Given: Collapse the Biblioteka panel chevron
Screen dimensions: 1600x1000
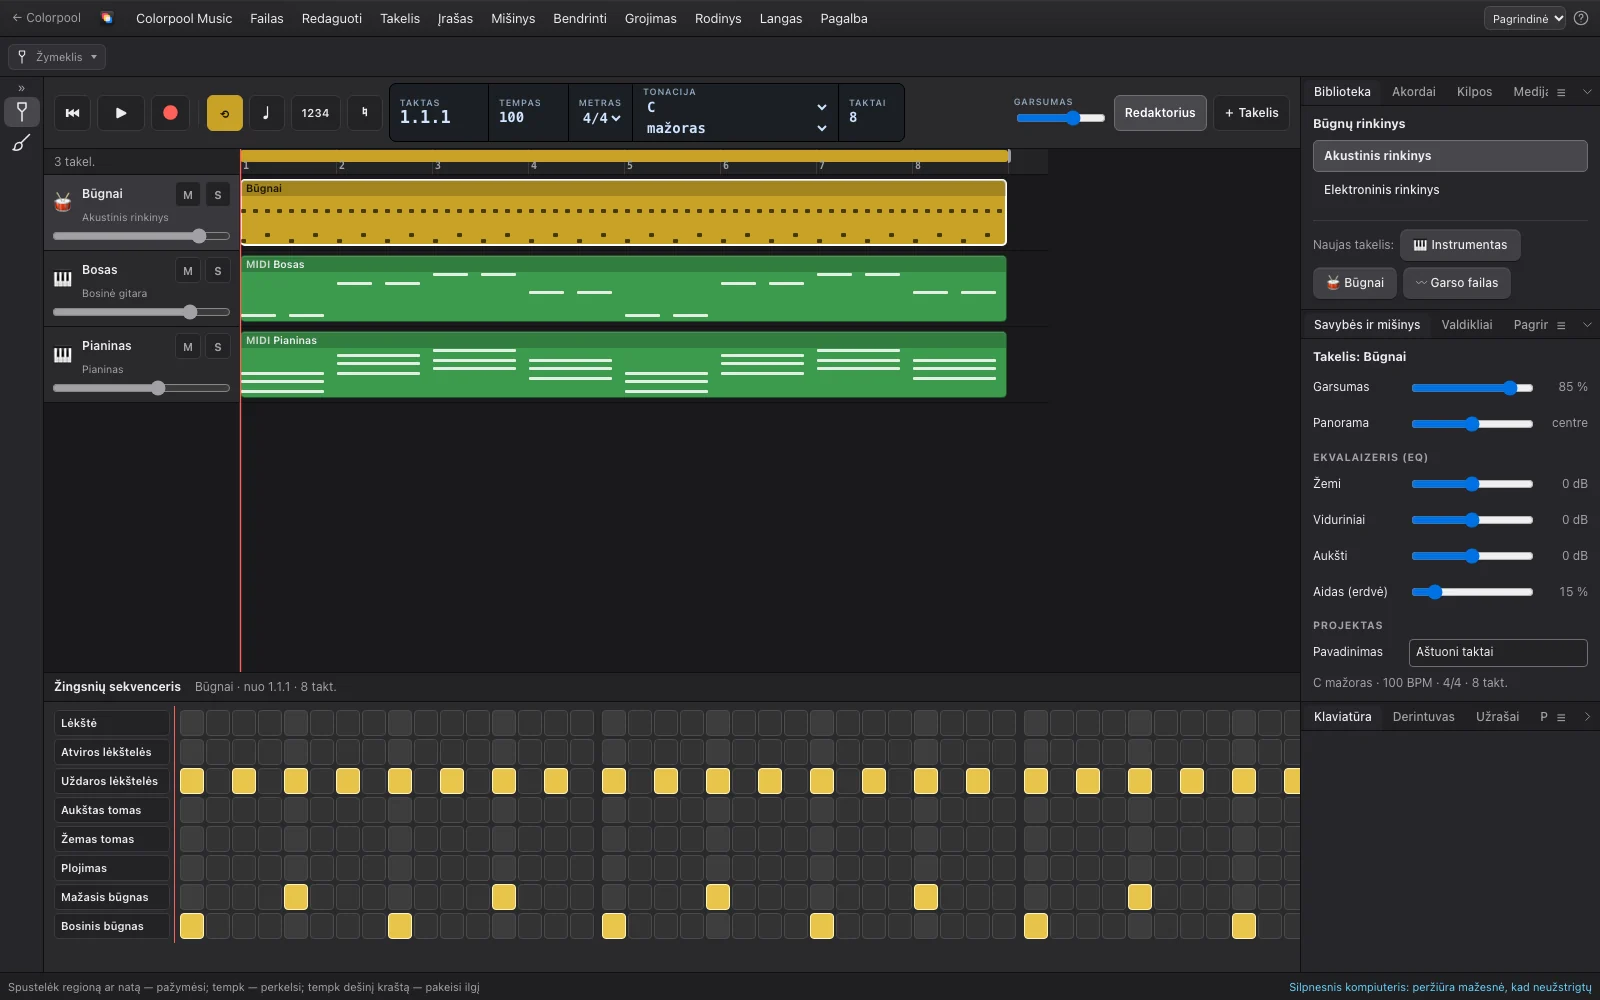Looking at the screenshot, I should 1587,92.
